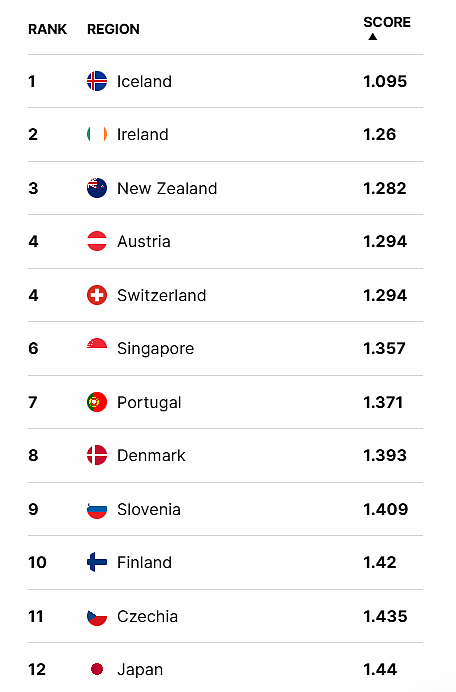Click the Switzerland flag icon

click(97, 295)
